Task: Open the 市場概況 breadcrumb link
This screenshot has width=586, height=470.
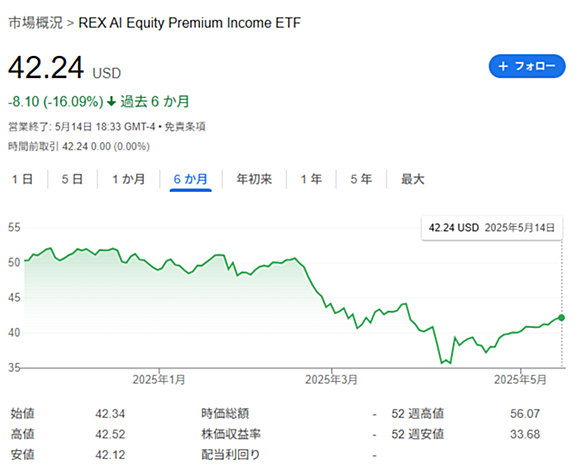Action: [36, 23]
